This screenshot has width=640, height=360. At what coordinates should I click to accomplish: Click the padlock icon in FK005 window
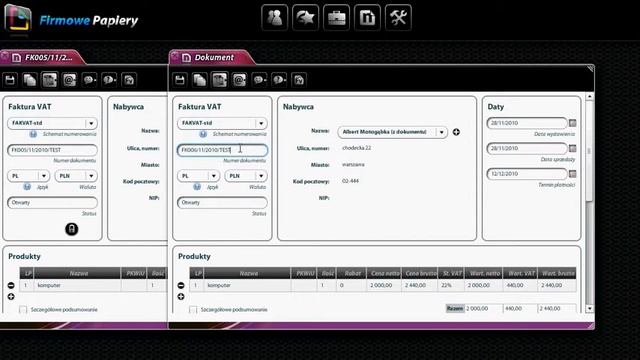(71, 229)
